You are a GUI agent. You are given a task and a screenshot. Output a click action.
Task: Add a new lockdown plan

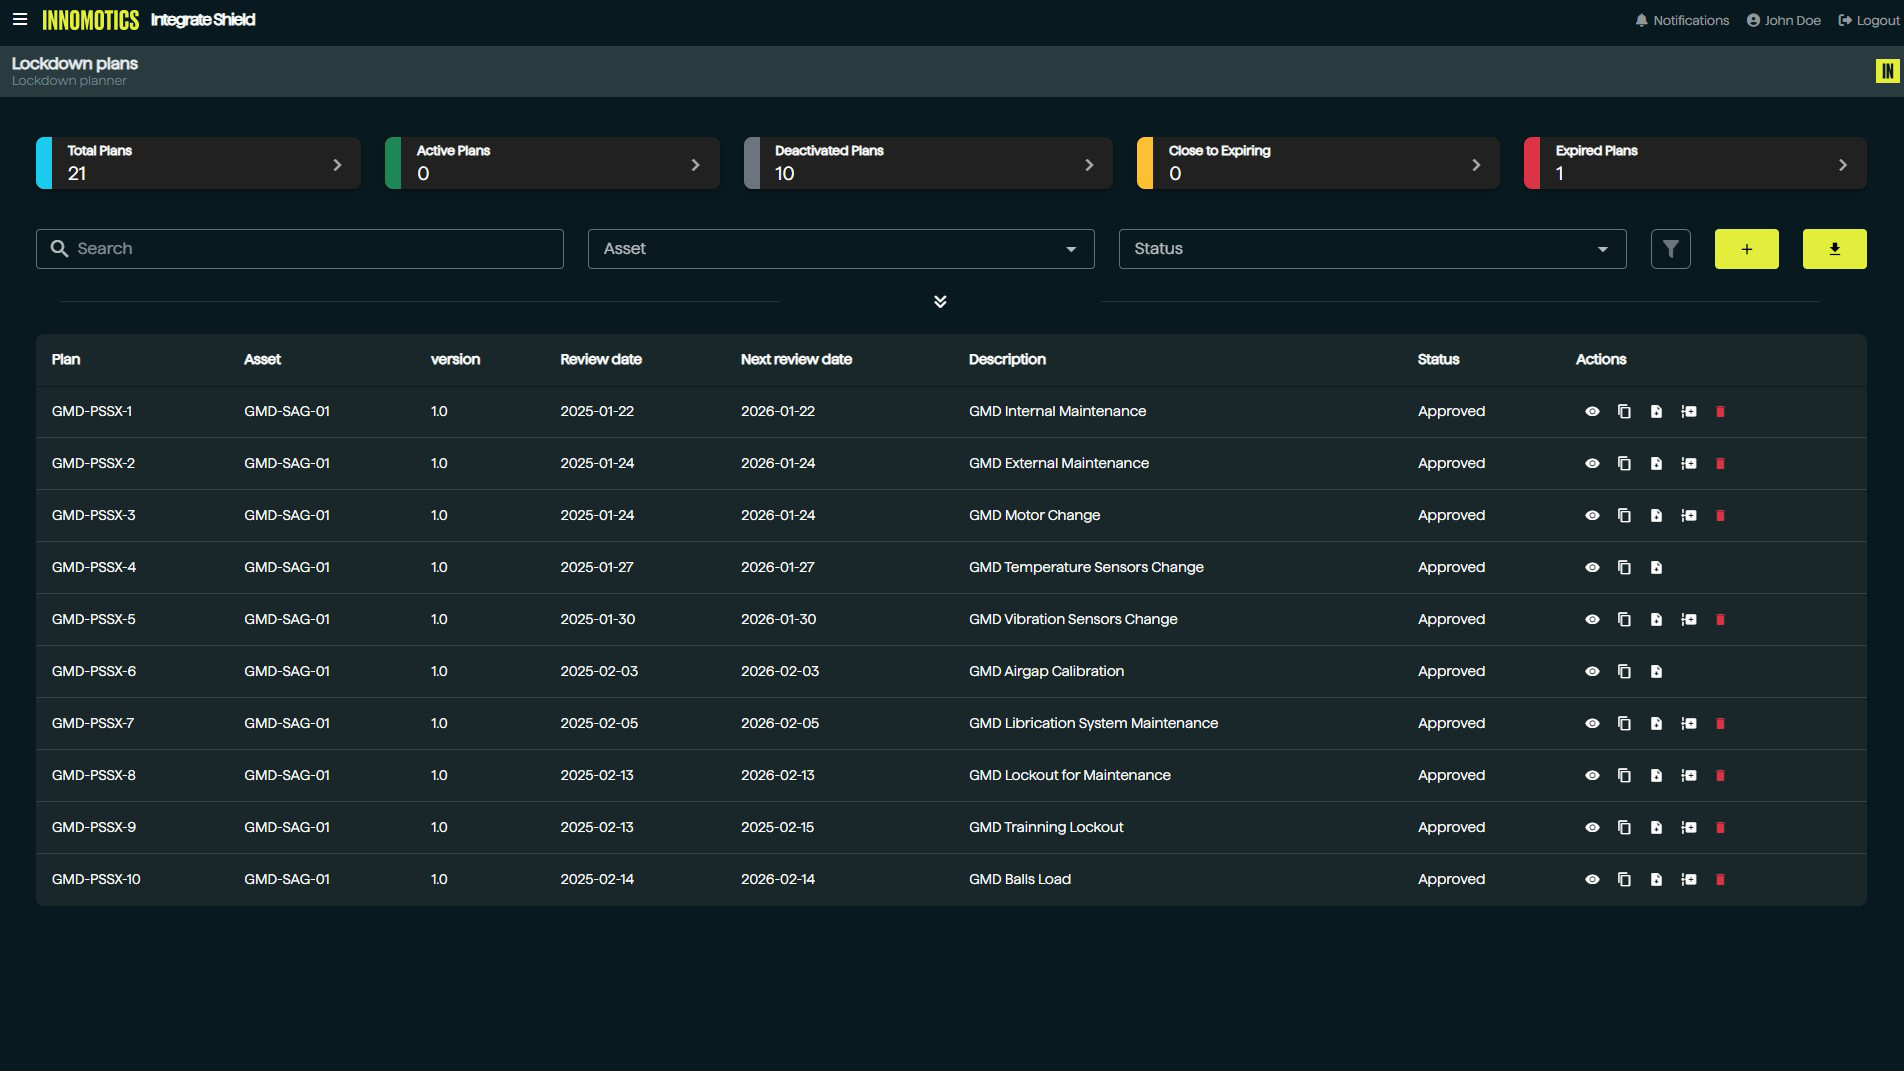pos(1746,249)
